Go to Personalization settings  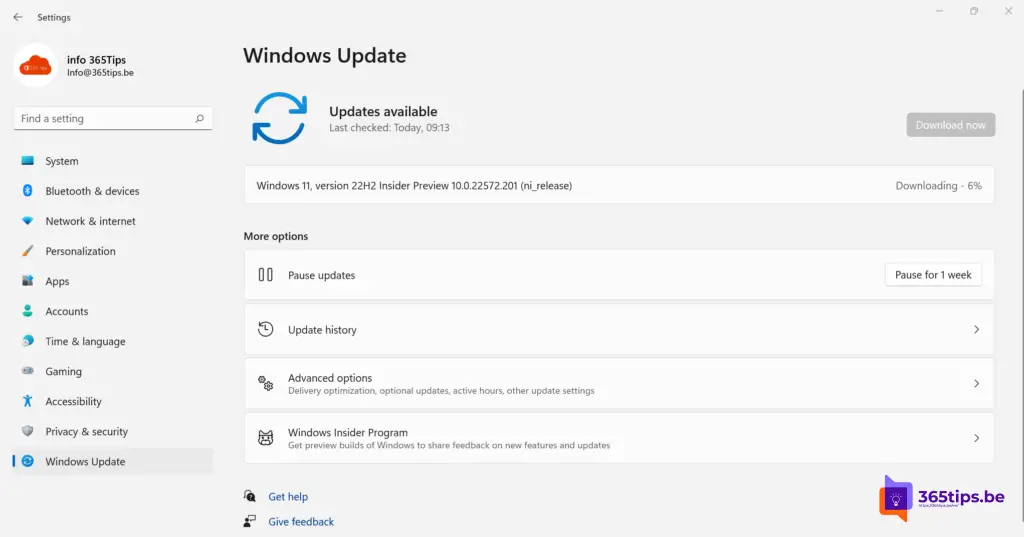pyautogui.click(x=80, y=251)
